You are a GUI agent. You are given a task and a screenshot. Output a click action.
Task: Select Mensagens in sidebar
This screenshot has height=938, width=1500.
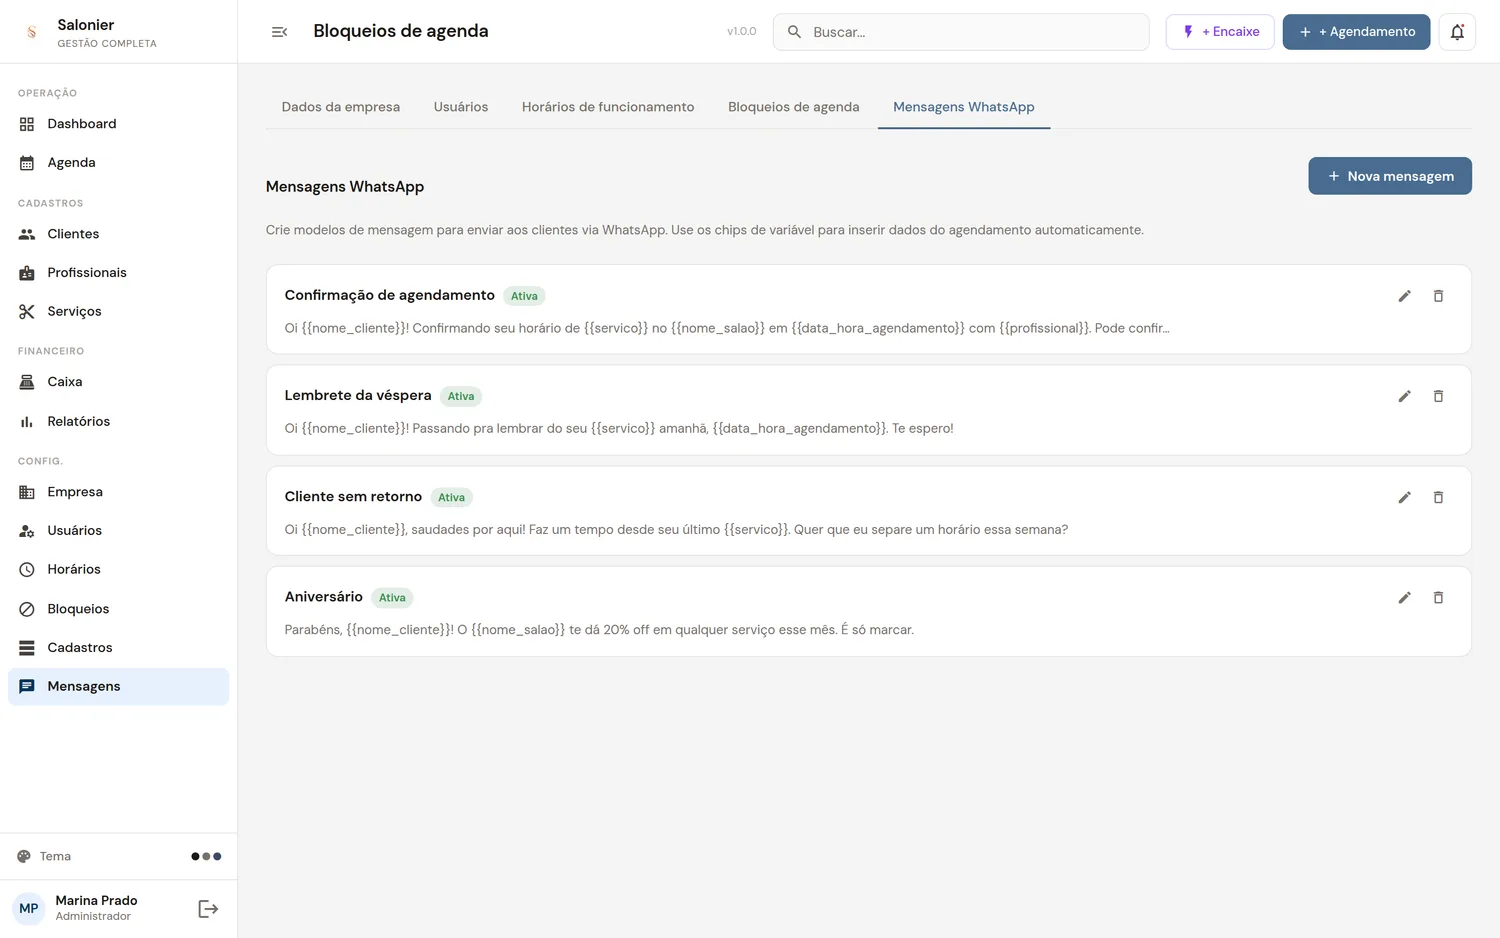pyautogui.click(x=118, y=687)
